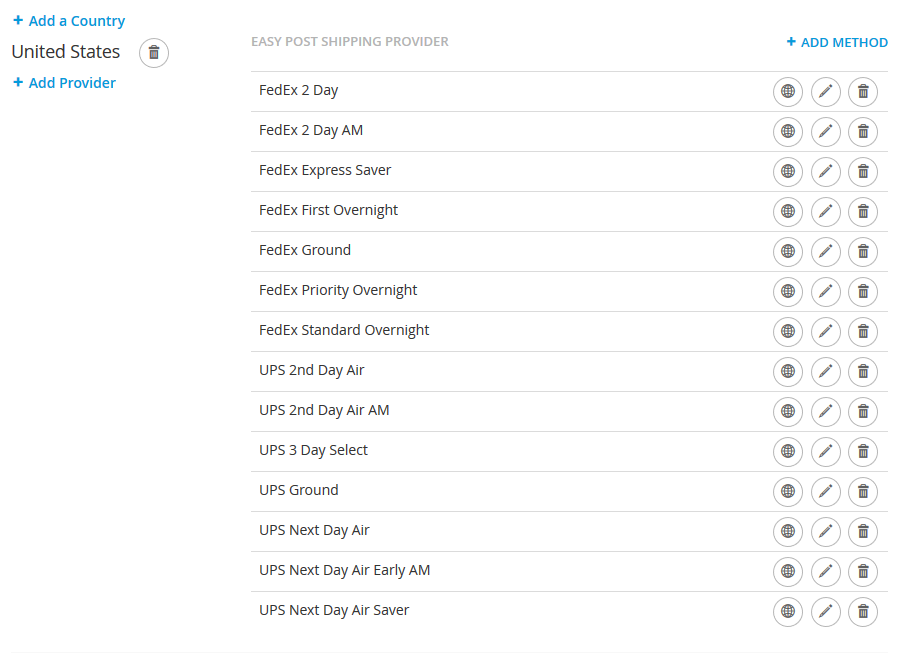Open globe settings for UPS Next Day Air
The image size is (901, 656).
(788, 531)
